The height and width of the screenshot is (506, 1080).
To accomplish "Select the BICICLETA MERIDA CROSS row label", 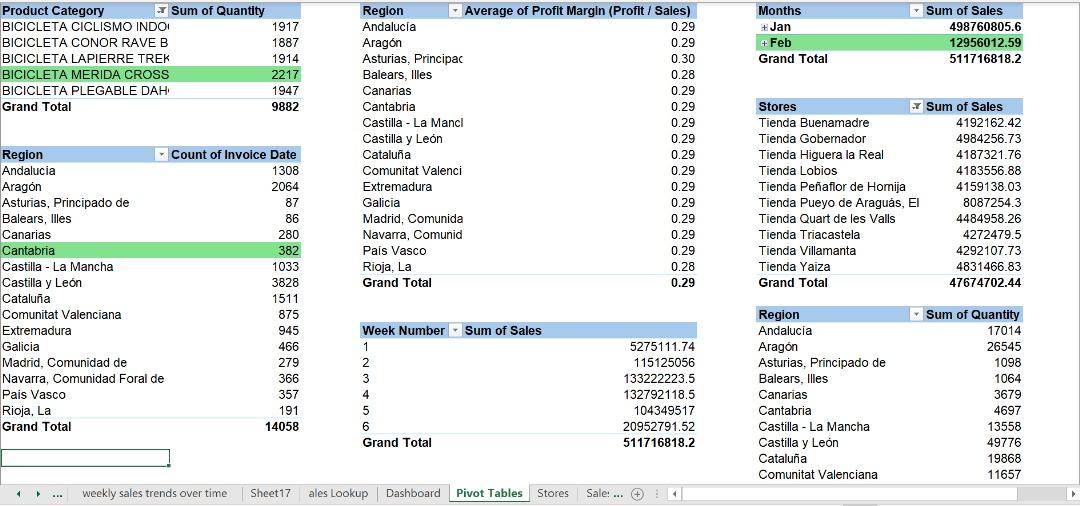I will pyautogui.click(x=85, y=74).
